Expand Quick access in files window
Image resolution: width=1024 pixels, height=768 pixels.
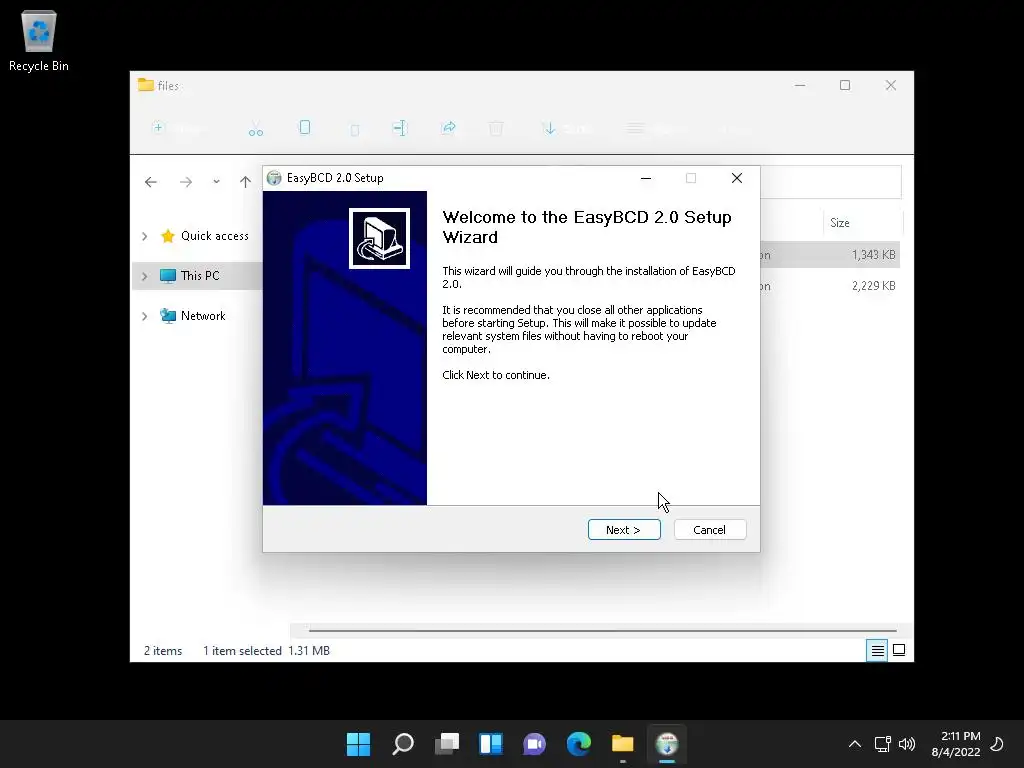pyautogui.click(x=145, y=236)
